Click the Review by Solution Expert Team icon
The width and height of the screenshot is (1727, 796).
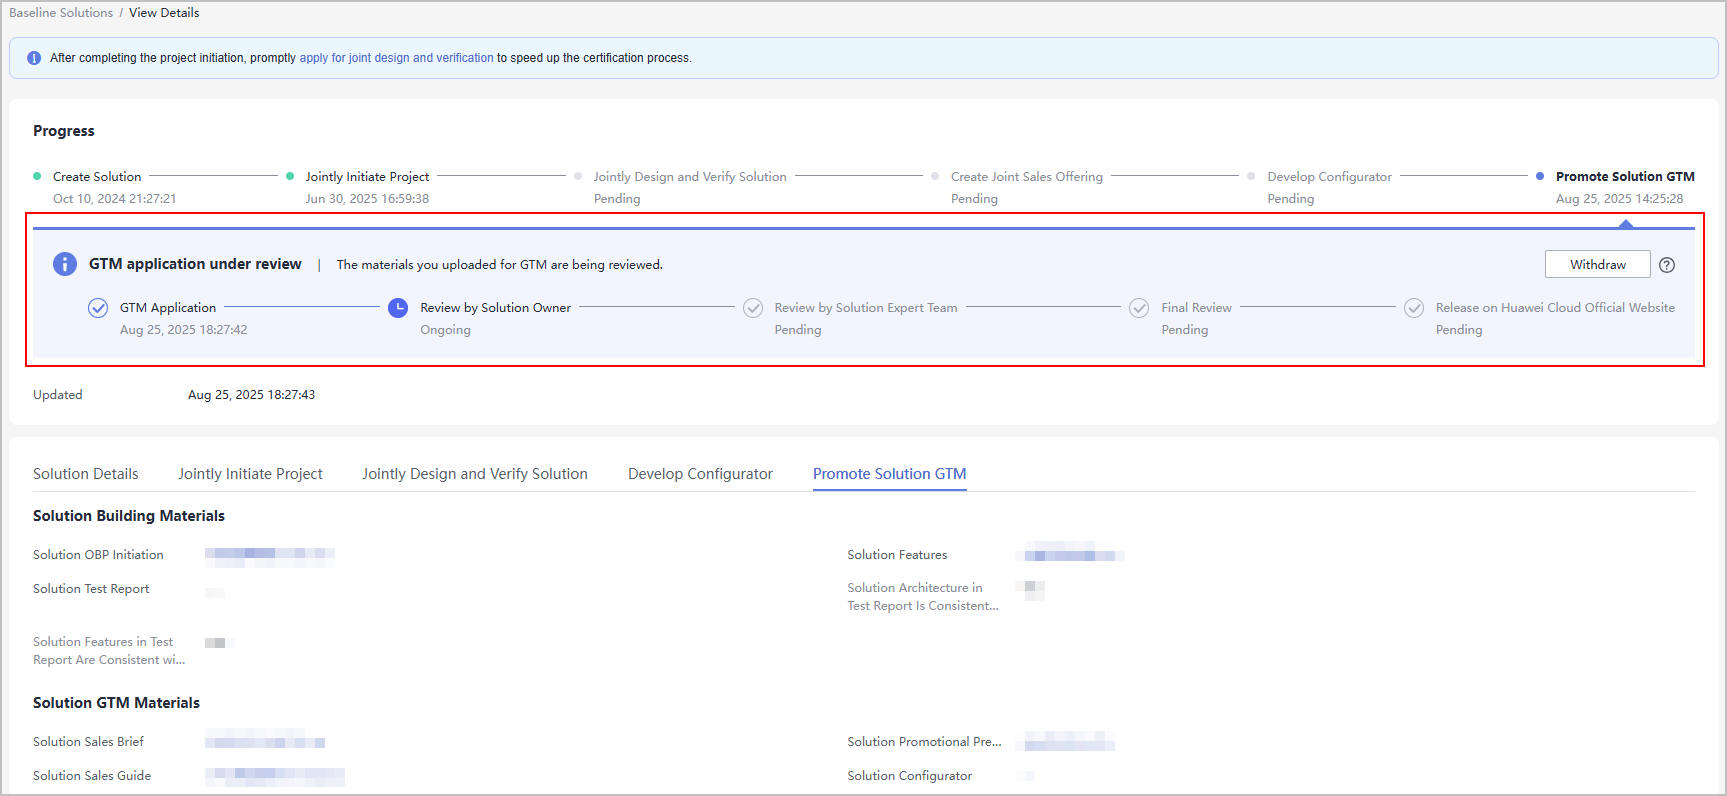pos(753,308)
